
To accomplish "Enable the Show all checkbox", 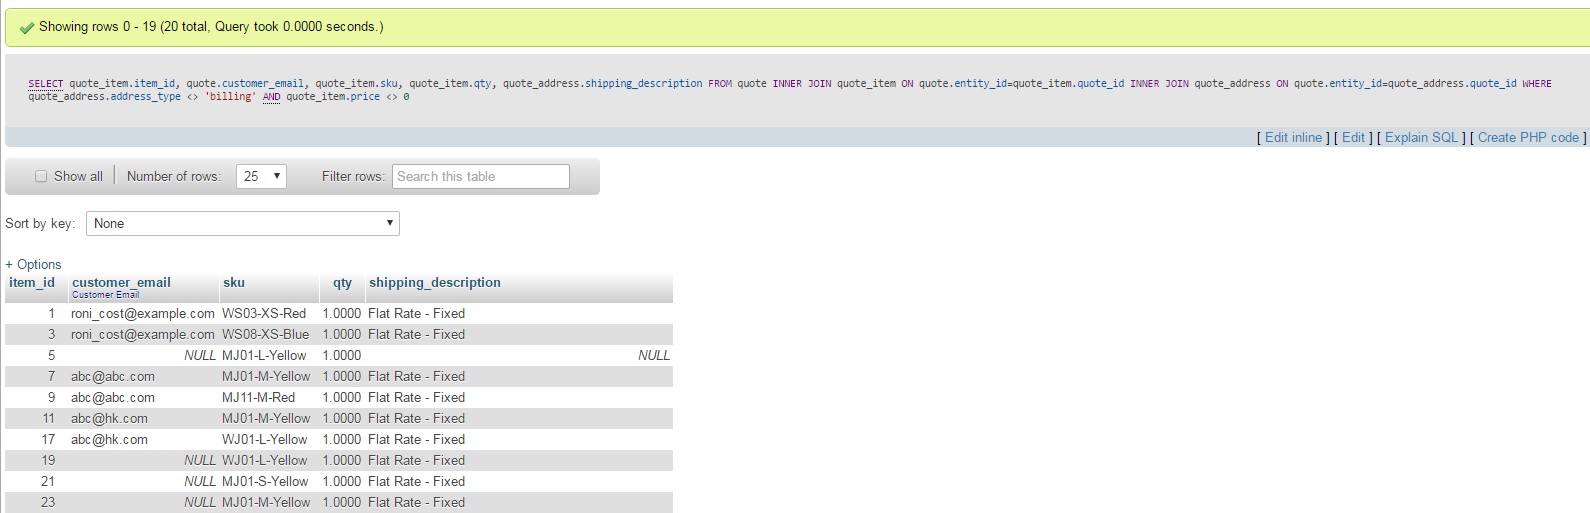I will click(41, 177).
